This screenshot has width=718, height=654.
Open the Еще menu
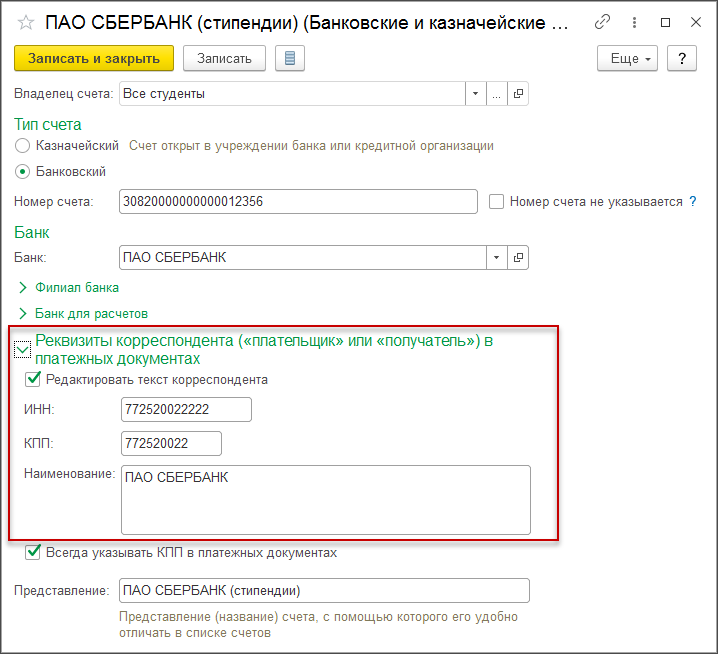click(x=627, y=58)
